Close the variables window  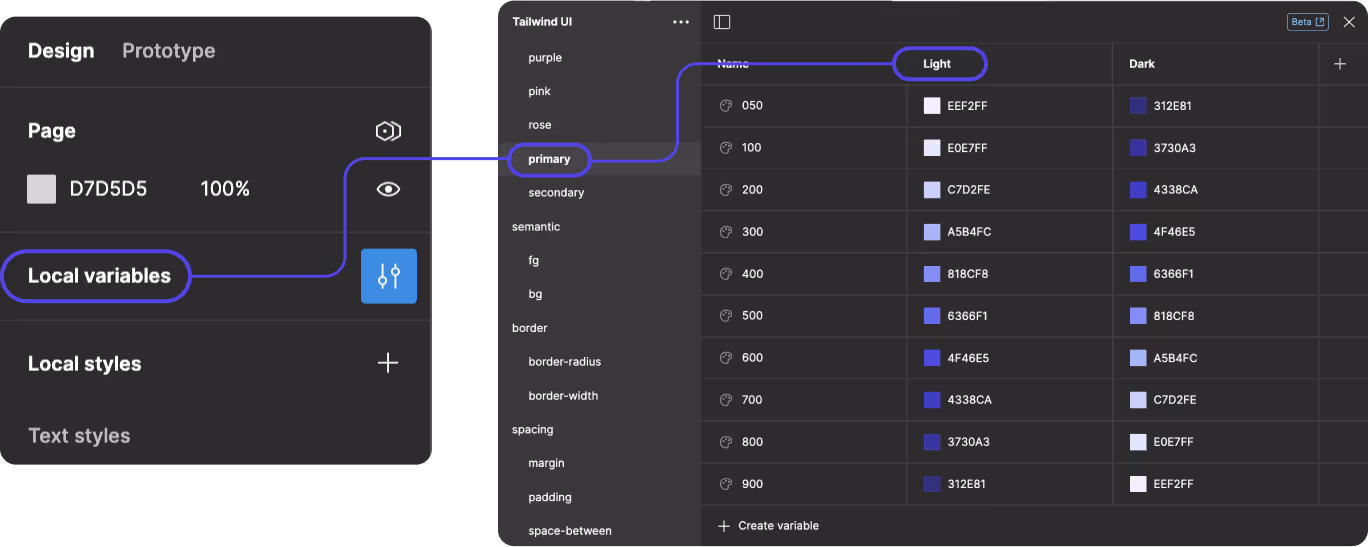(1349, 22)
